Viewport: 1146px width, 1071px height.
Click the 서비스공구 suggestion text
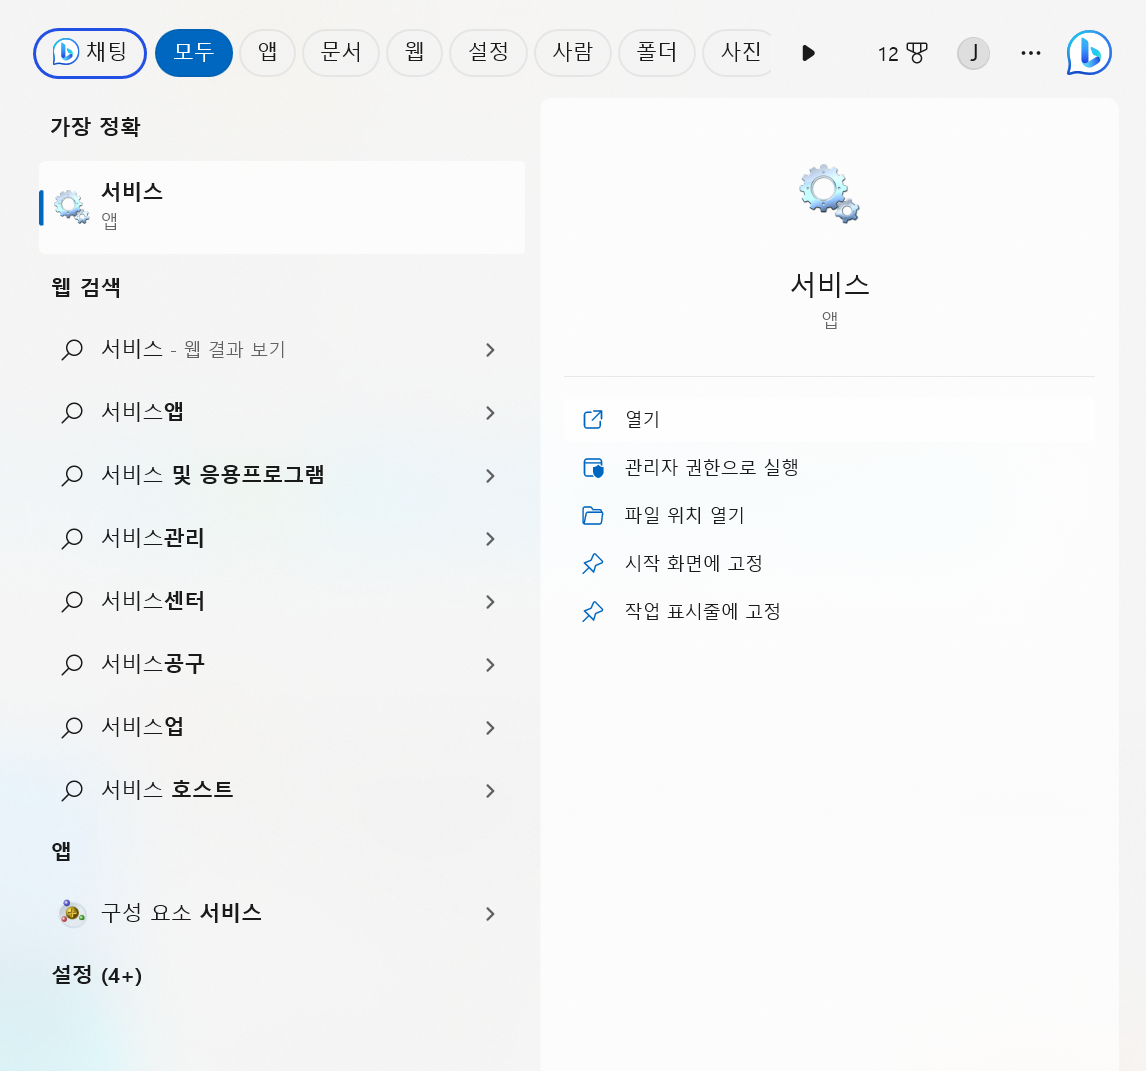[x=153, y=664]
